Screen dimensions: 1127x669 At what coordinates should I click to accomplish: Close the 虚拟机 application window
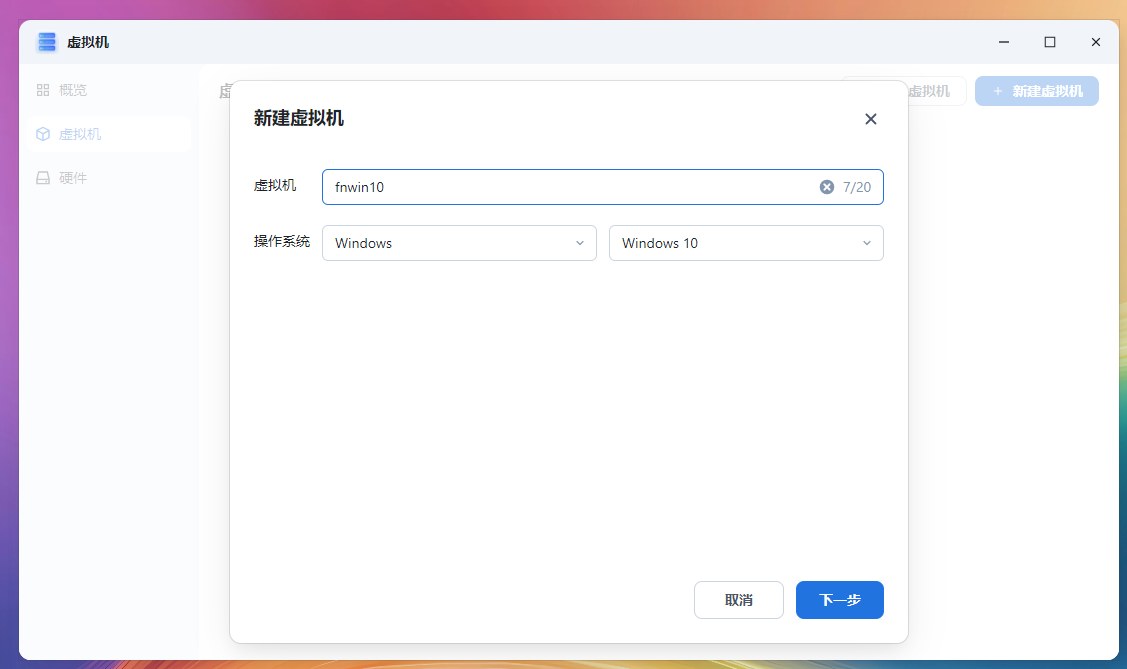(x=1095, y=42)
